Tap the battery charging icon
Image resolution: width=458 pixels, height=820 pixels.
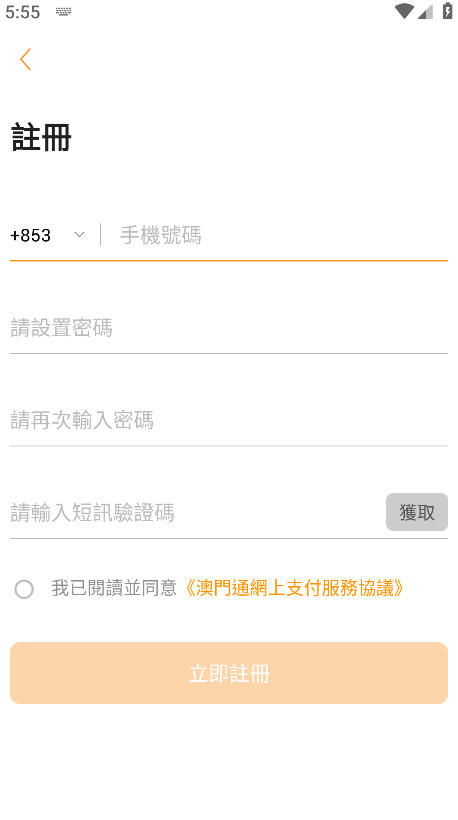(x=447, y=10)
